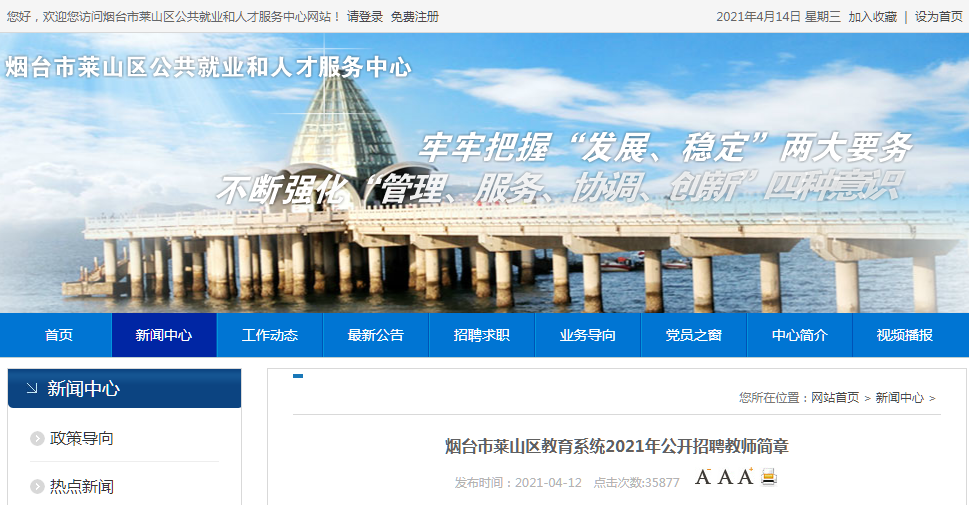Select 新闻中心 in the navigation bar
Viewport: 969px width, 505px height.
[x=164, y=335]
